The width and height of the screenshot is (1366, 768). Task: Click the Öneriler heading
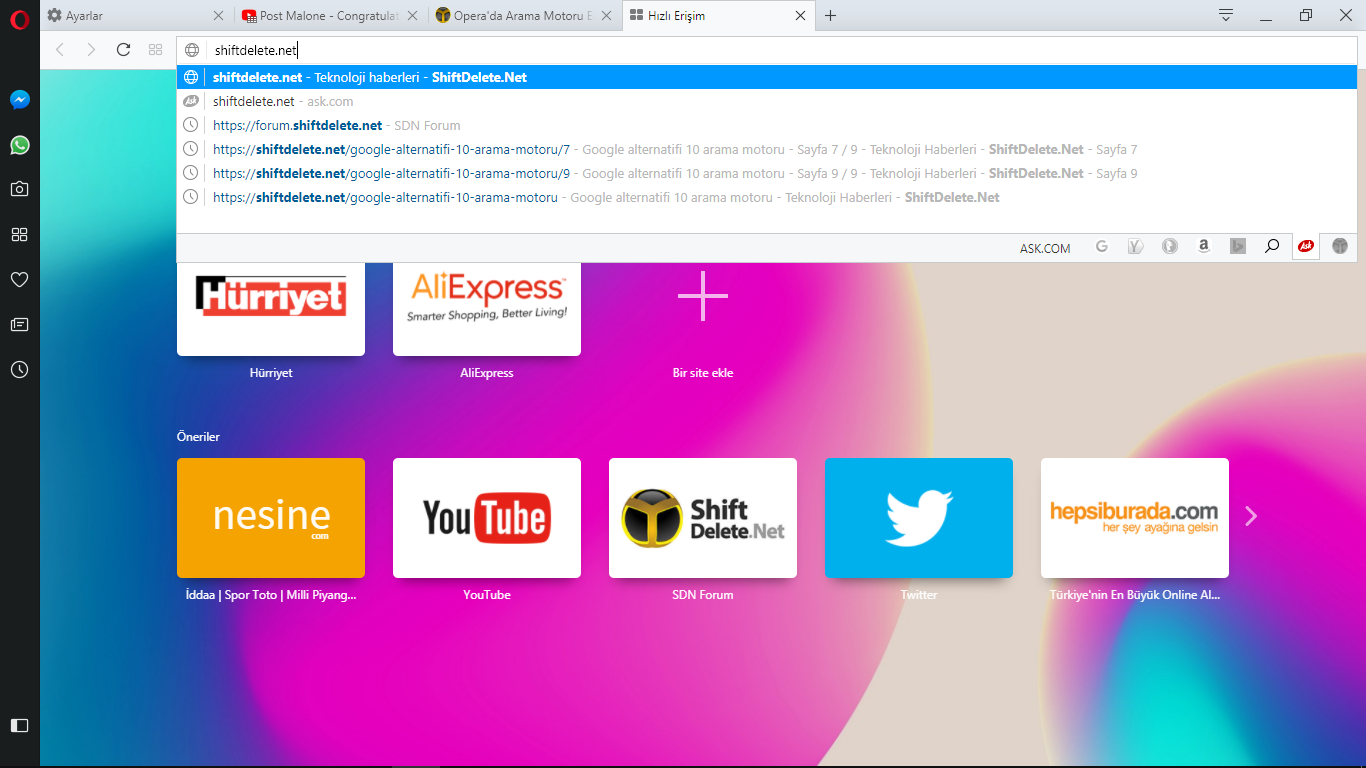point(199,437)
